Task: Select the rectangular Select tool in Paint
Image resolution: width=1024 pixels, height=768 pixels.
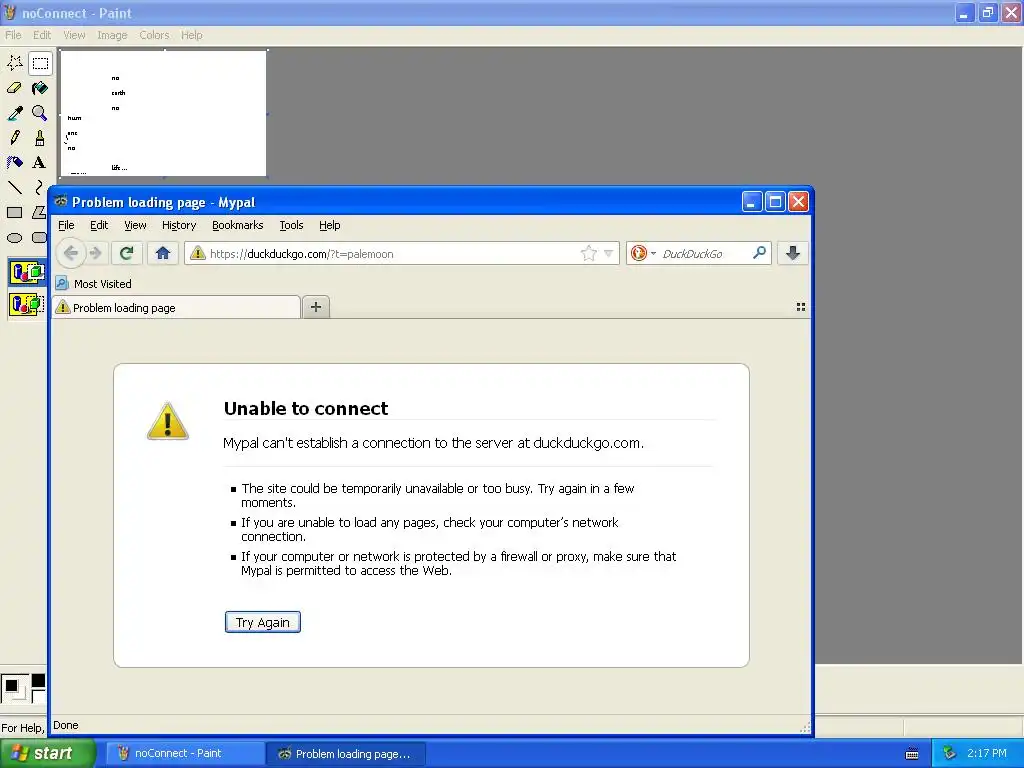Action: click(40, 63)
